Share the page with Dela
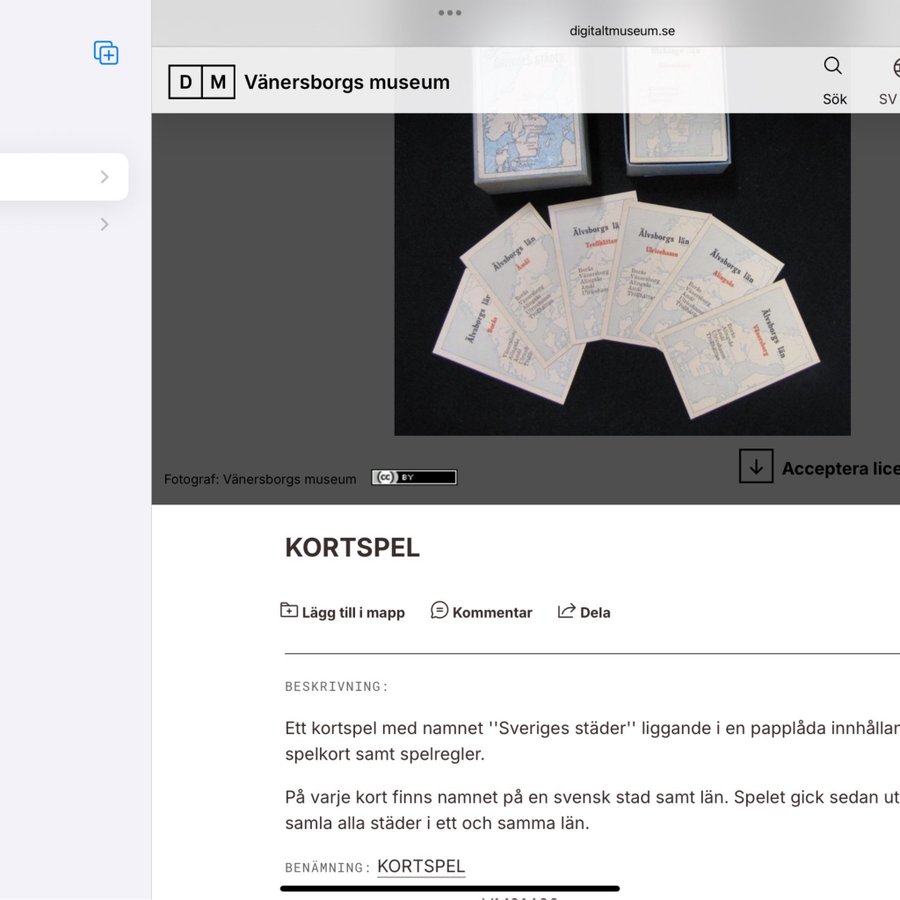900x900 pixels. pyautogui.click(x=584, y=612)
